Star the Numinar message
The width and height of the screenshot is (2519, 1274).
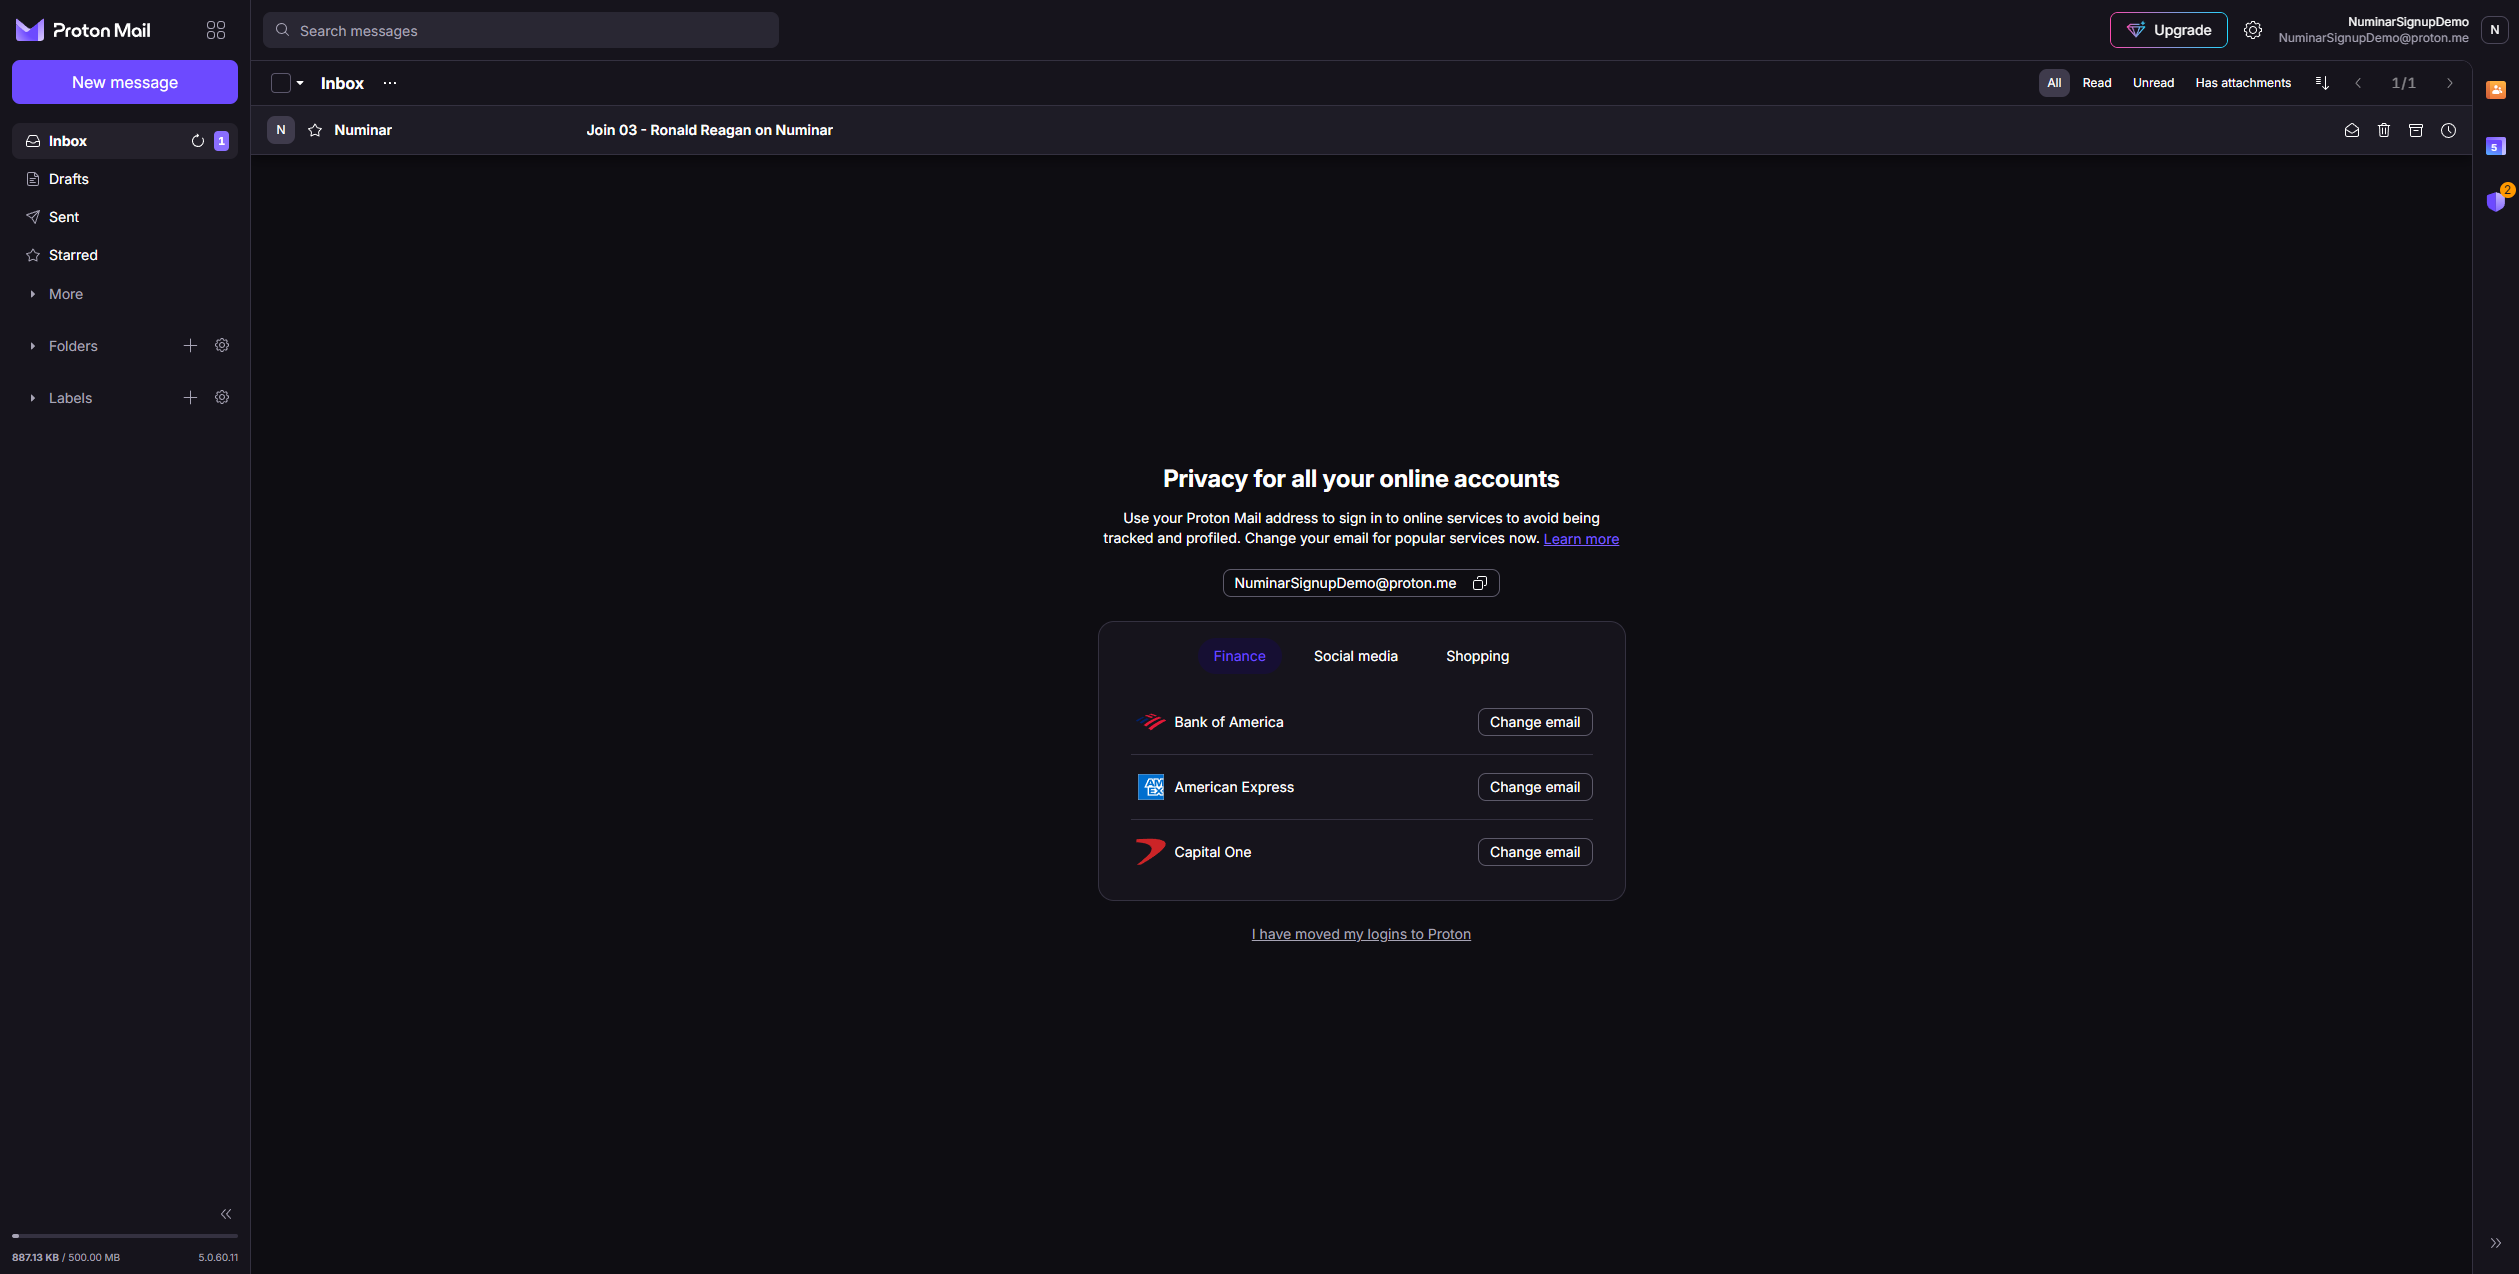pos(315,130)
